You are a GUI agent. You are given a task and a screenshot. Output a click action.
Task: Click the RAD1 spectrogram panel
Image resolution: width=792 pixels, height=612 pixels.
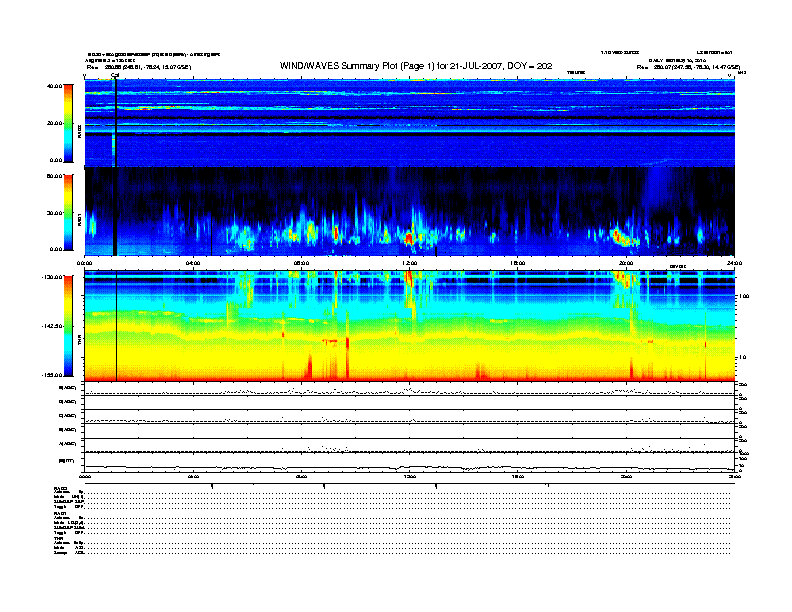click(410, 212)
